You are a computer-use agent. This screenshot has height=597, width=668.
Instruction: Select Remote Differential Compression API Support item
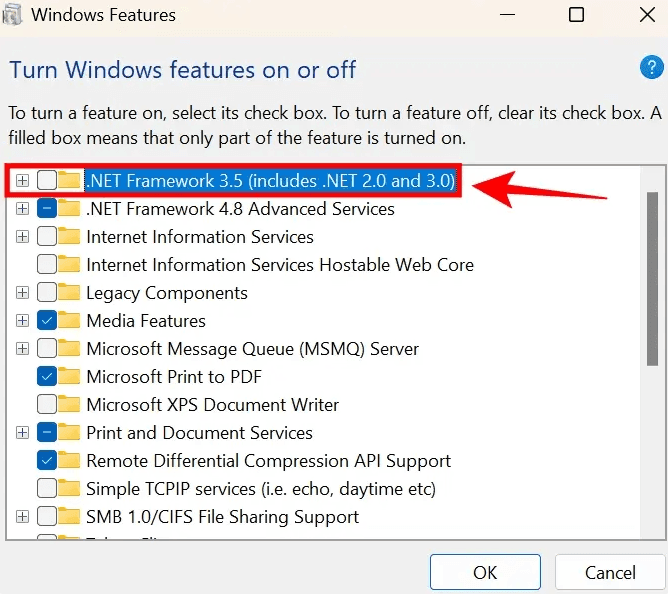click(x=268, y=461)
